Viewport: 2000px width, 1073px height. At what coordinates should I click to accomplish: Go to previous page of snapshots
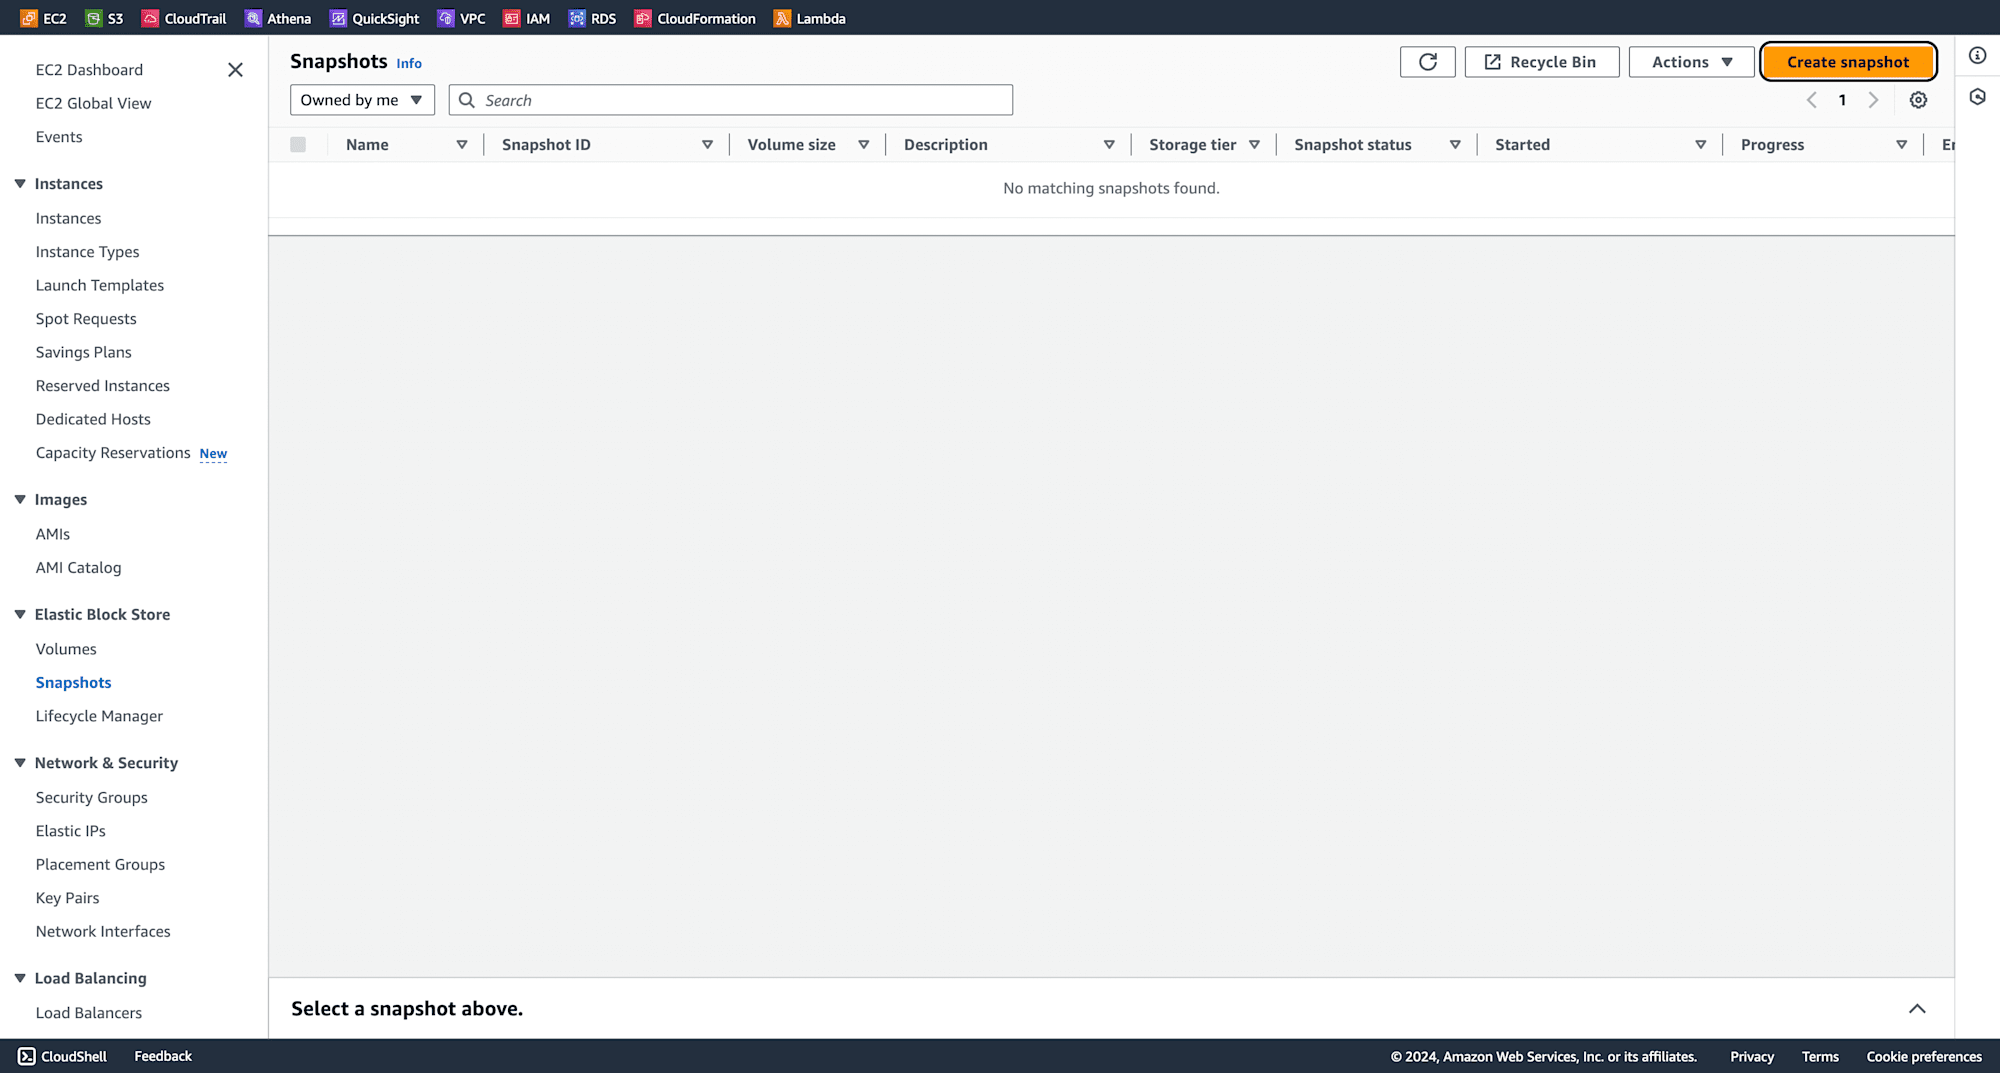tap(1812, 100)
